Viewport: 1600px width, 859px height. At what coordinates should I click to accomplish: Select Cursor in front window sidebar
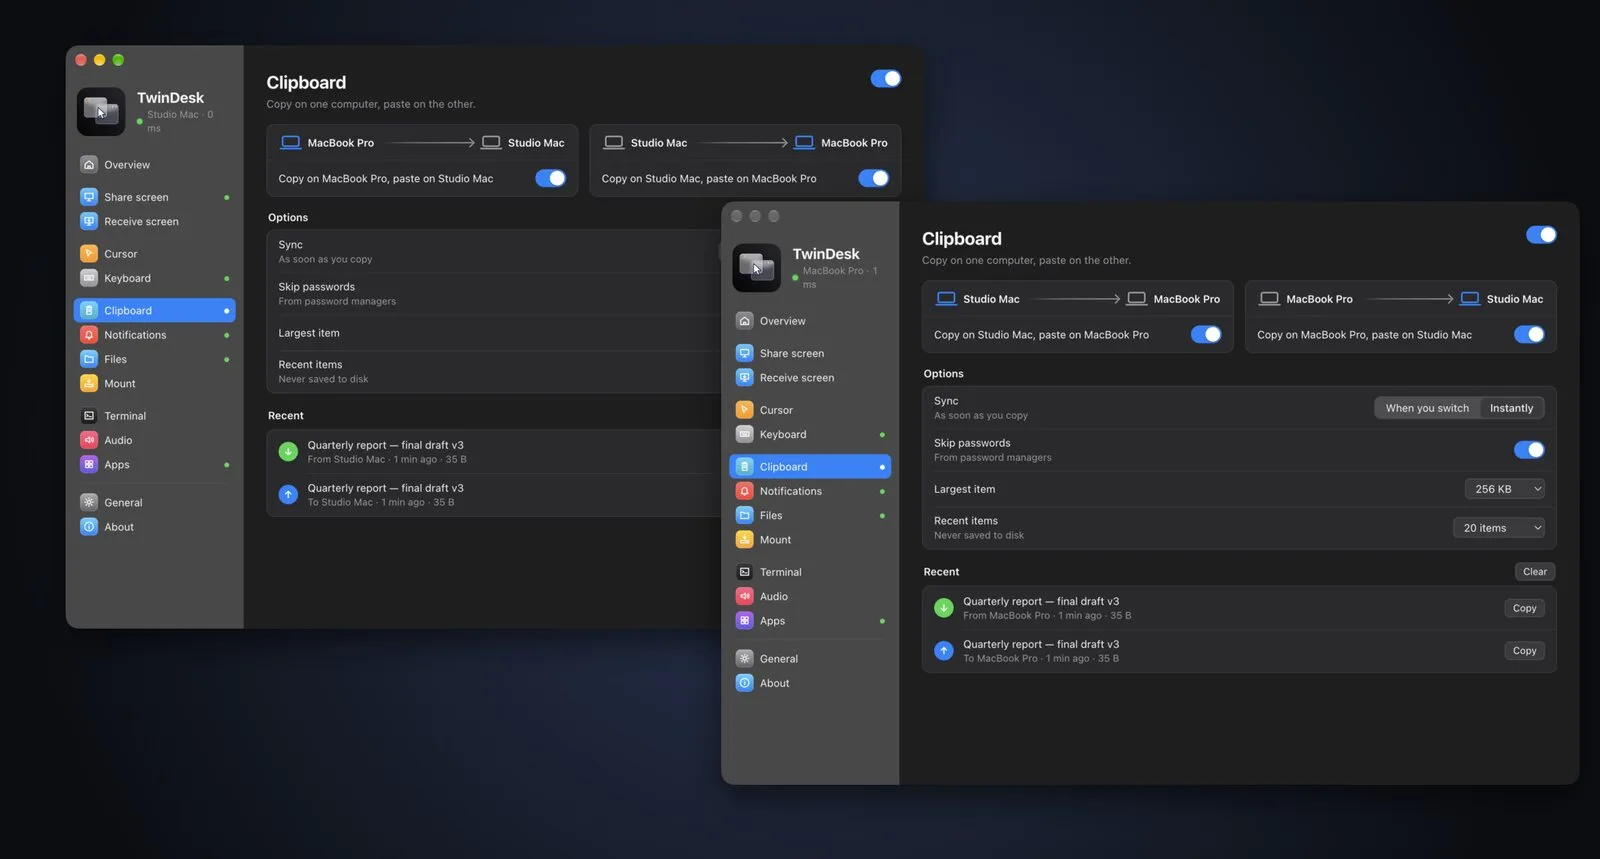810,410
